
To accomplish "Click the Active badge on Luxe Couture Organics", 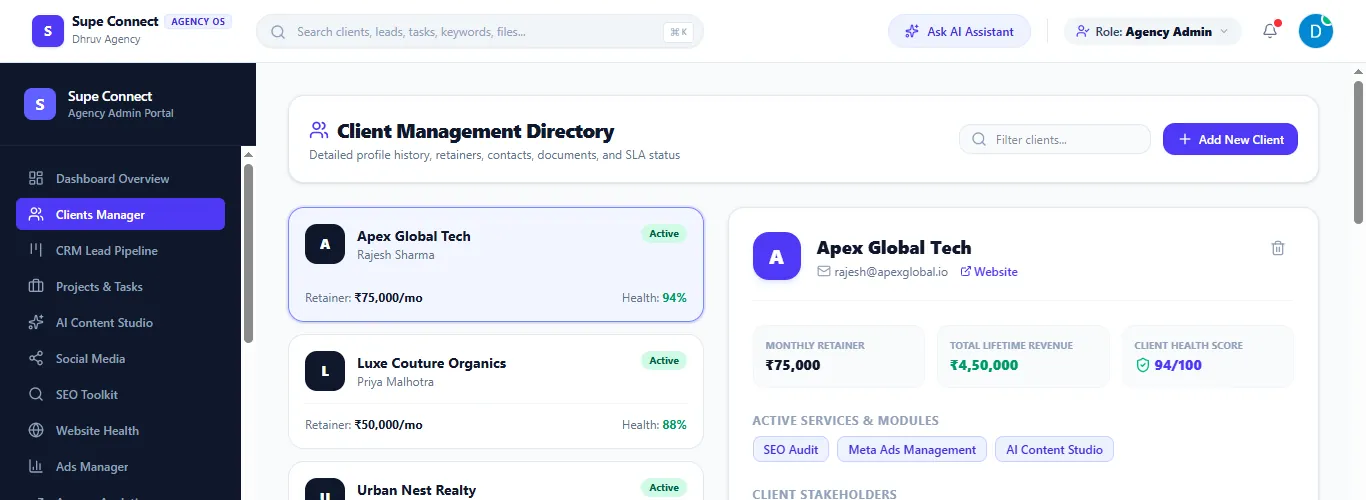I will tap(664, 361).
